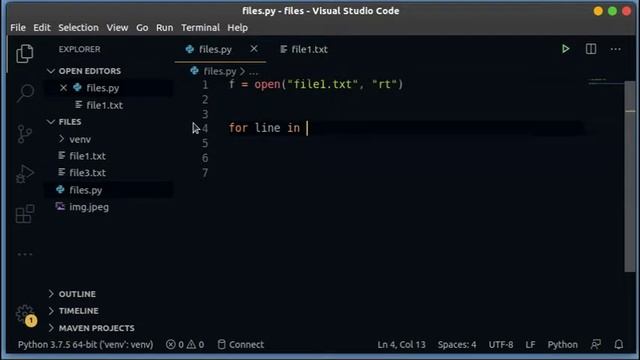Split the editor to the right
This screenshot has height=360, width=640.
point(591,49)
